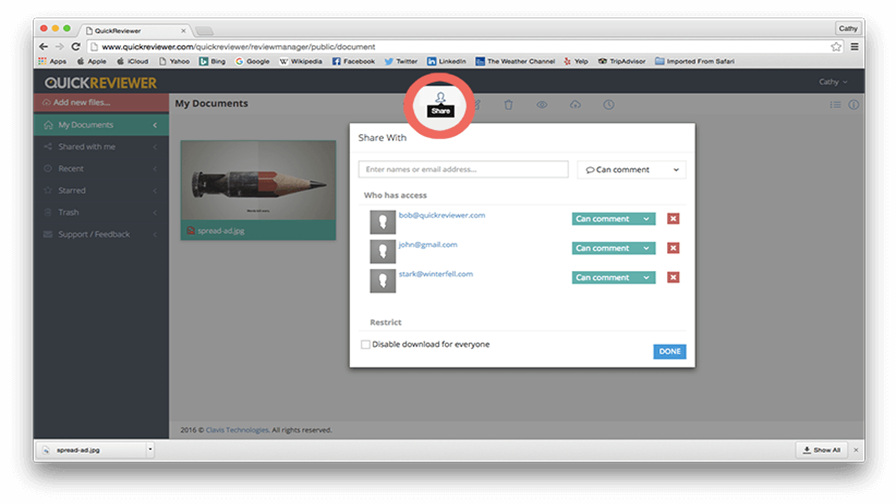Open the Twitter bookmark

(401, 61)
